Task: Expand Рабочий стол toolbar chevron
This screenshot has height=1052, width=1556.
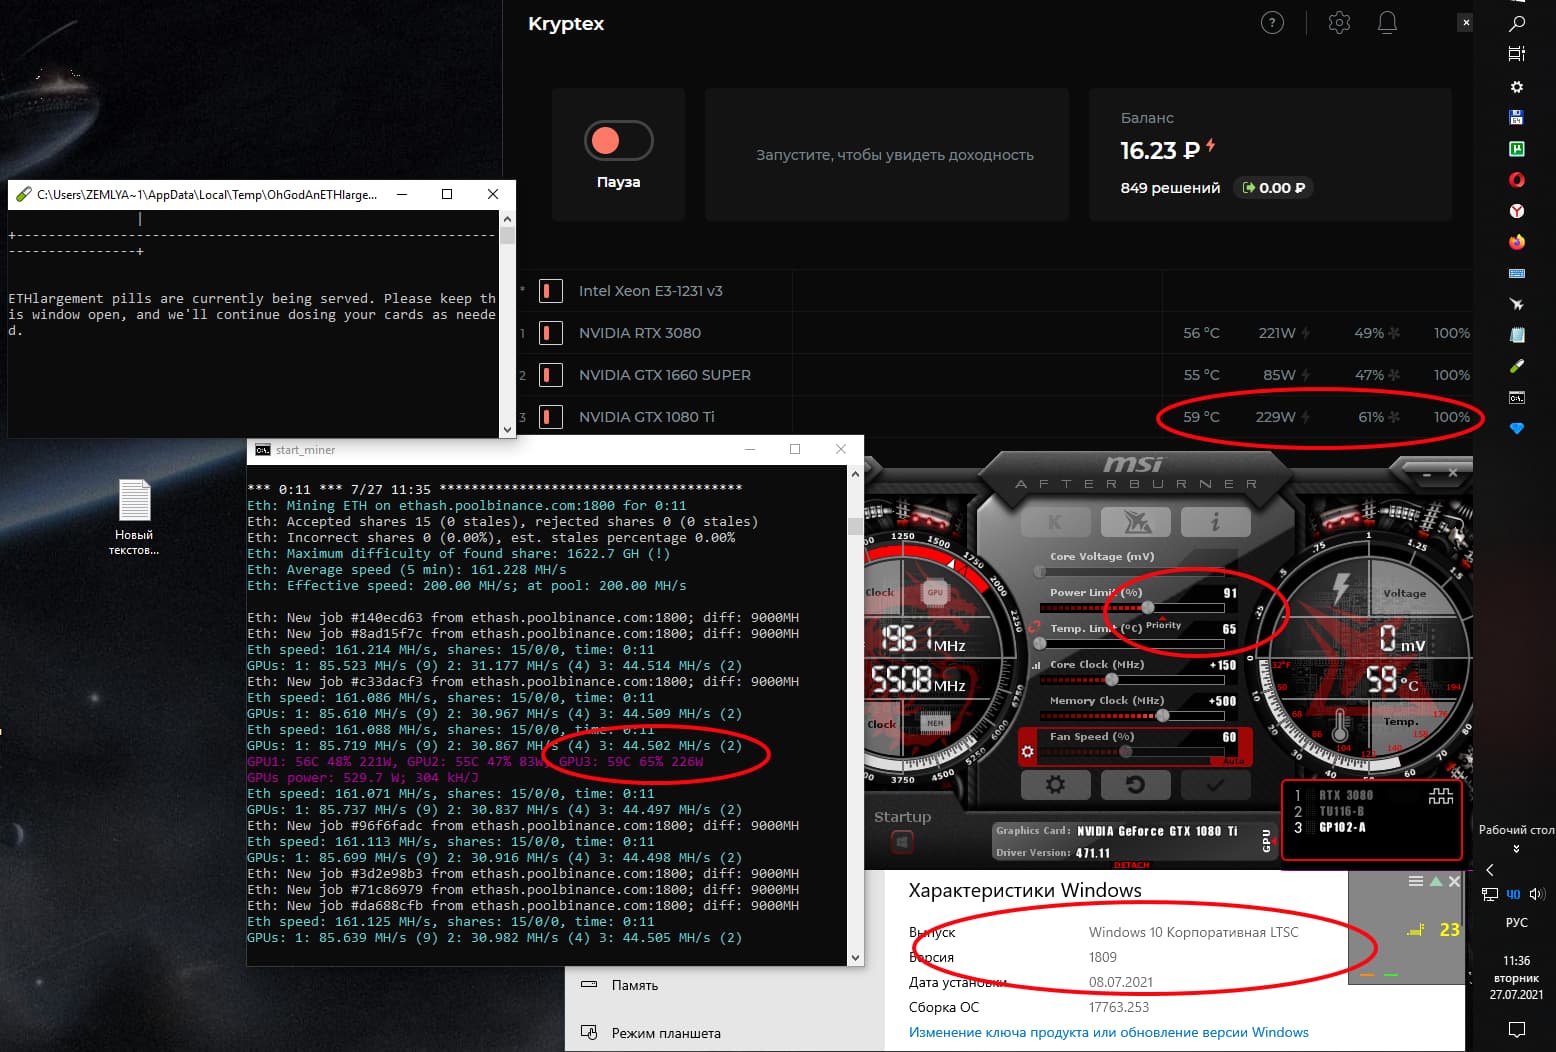Action: [x=1517, y=849]
